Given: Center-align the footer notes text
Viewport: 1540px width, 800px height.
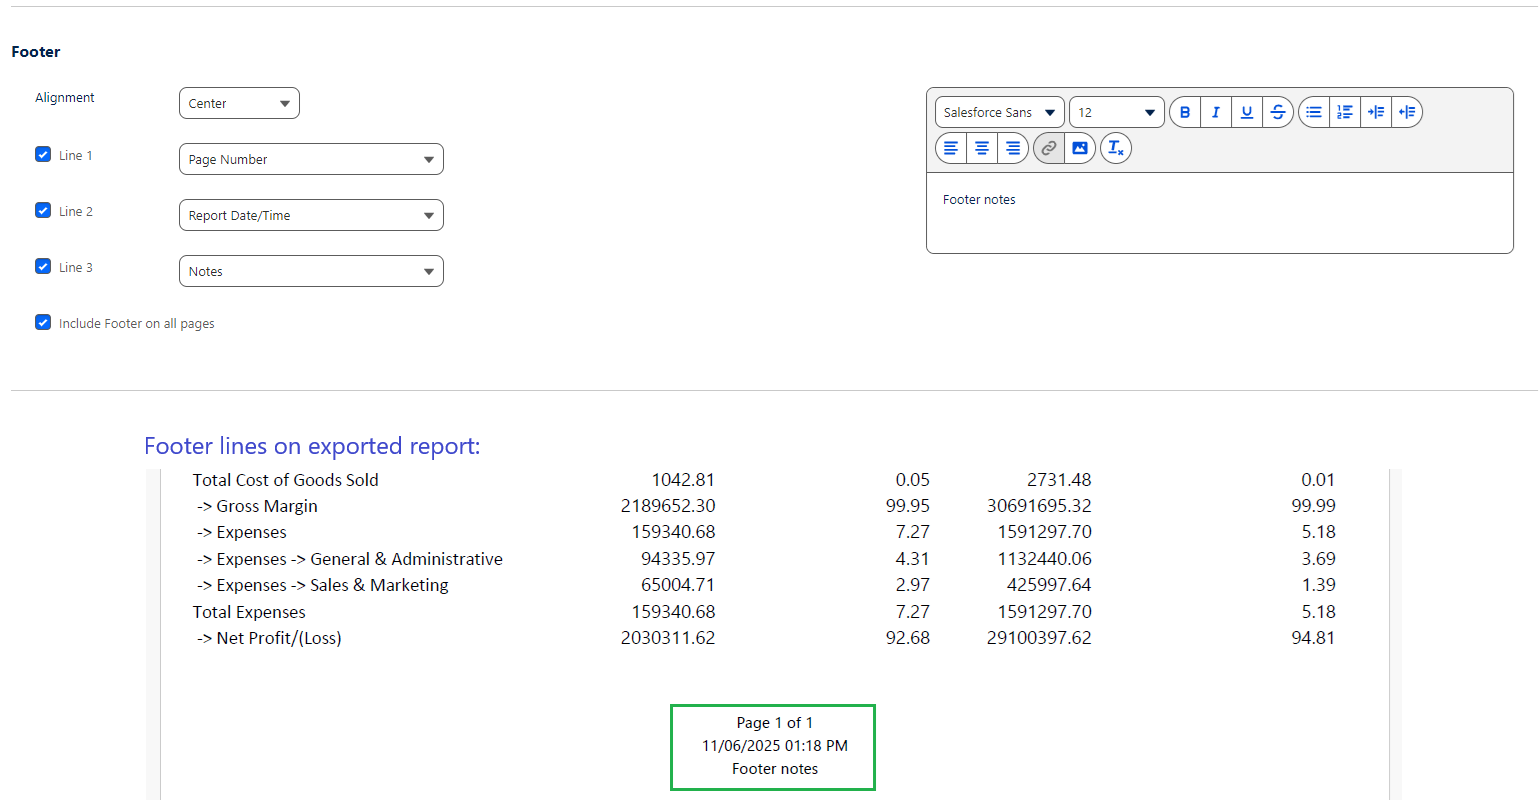Looking at the screenshot, I should (982, 148).
